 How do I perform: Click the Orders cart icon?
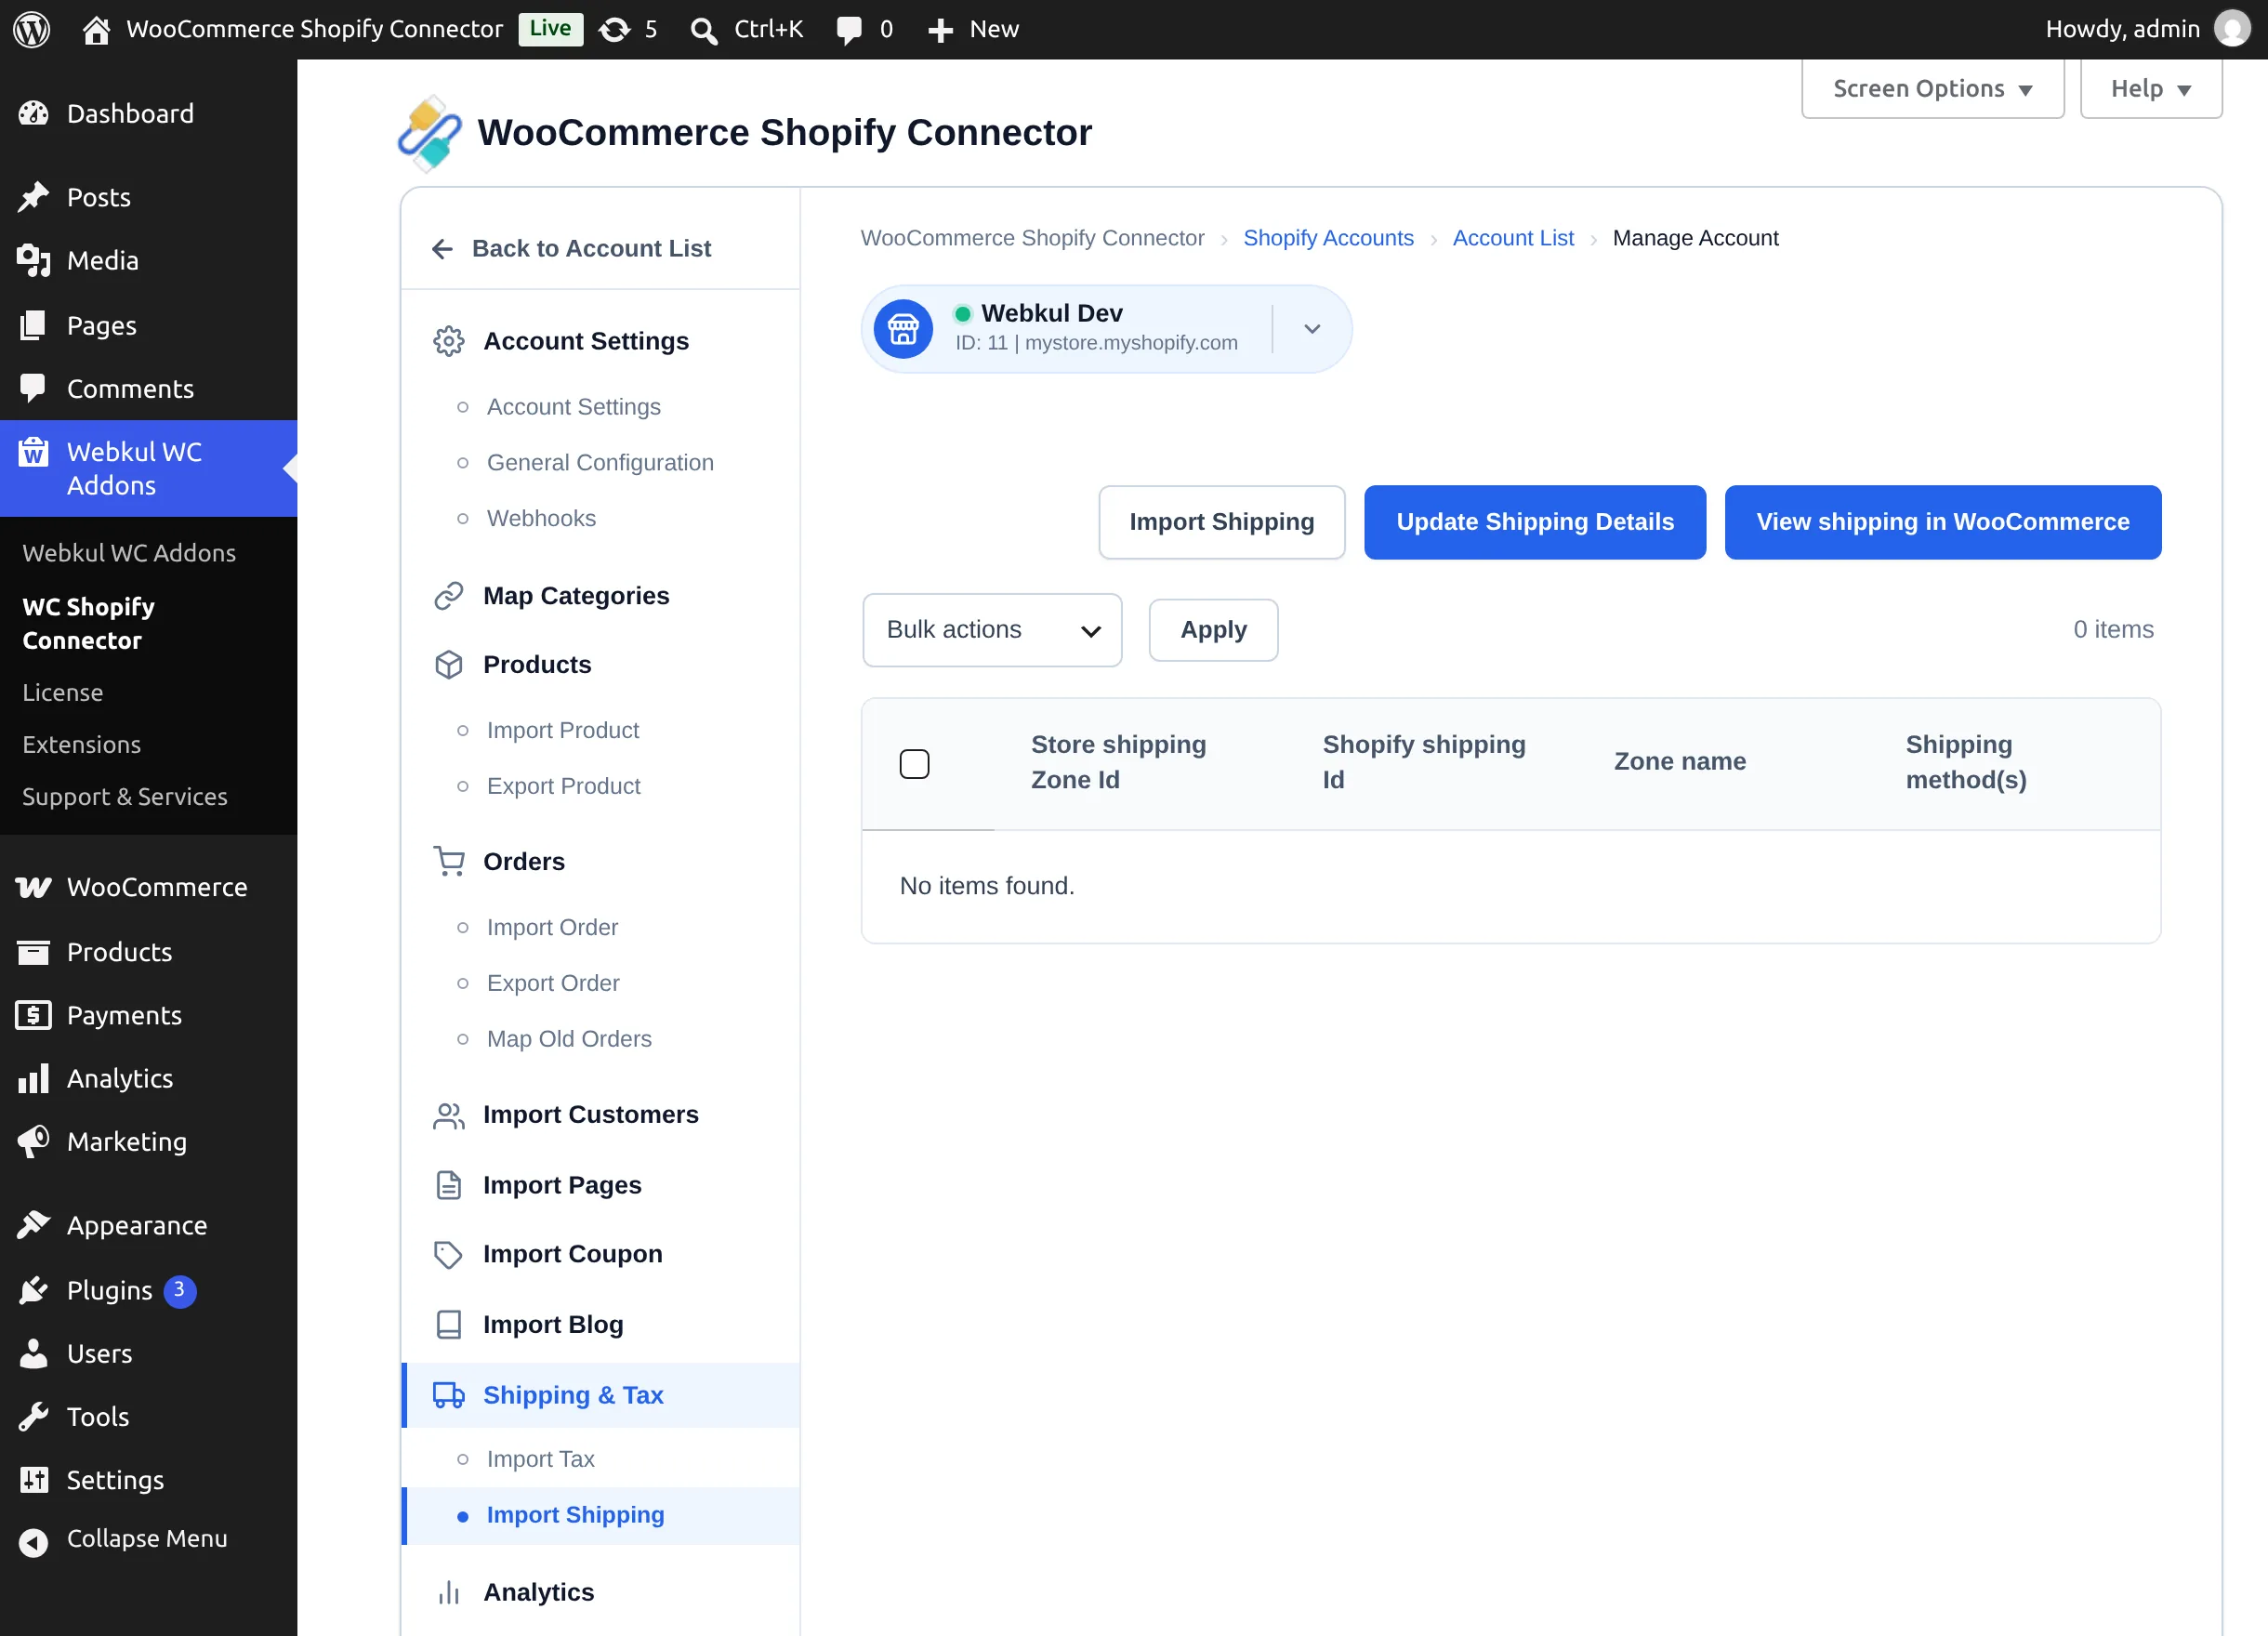click(x=448, y=861)
